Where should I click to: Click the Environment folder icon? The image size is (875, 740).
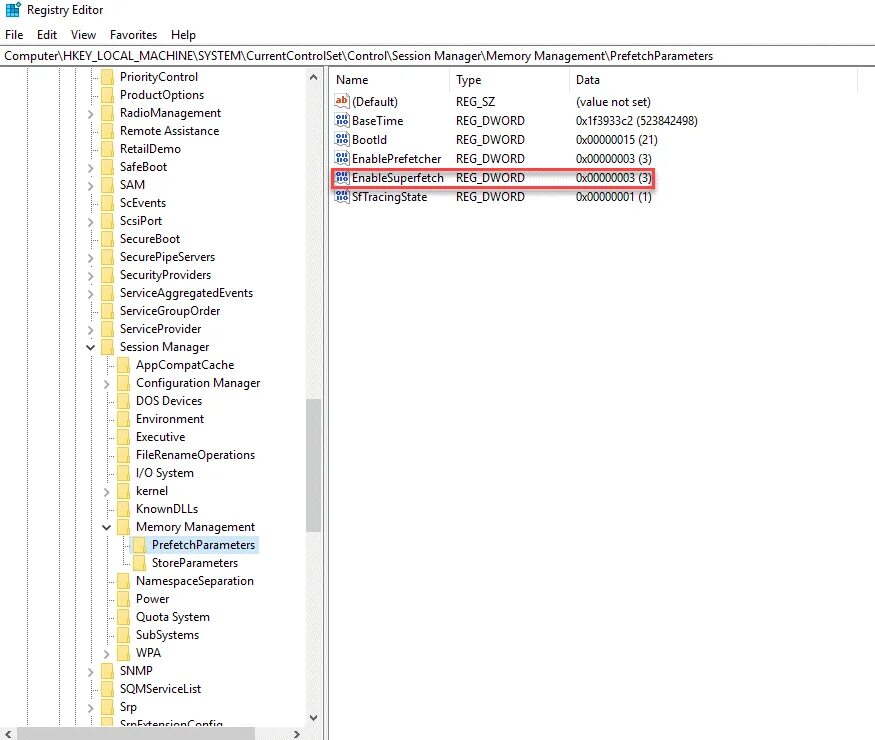click(124, 419)
